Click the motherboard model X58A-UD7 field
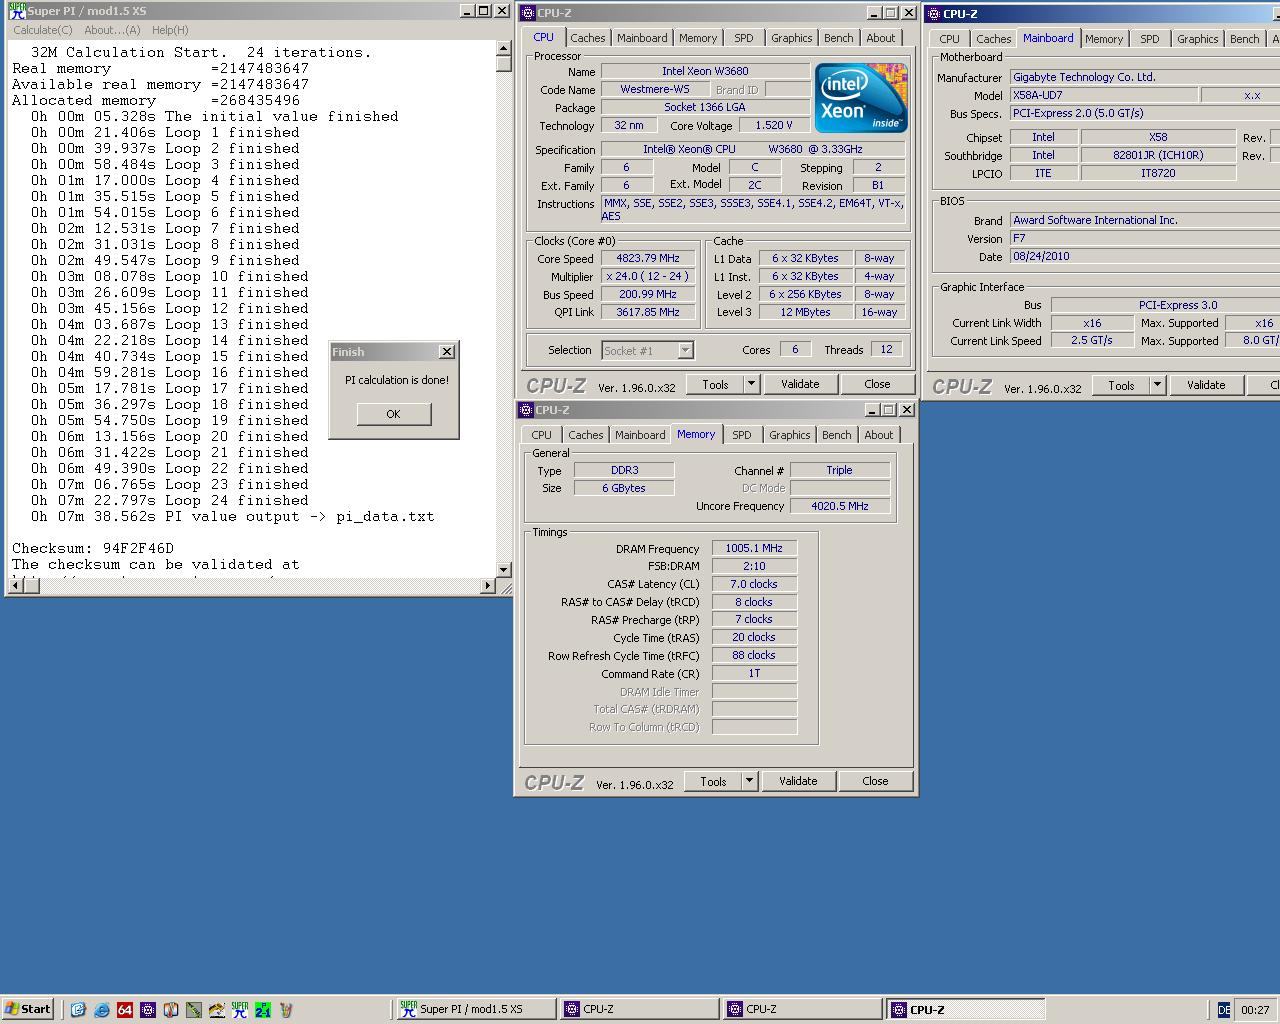 coord(1104,95)
